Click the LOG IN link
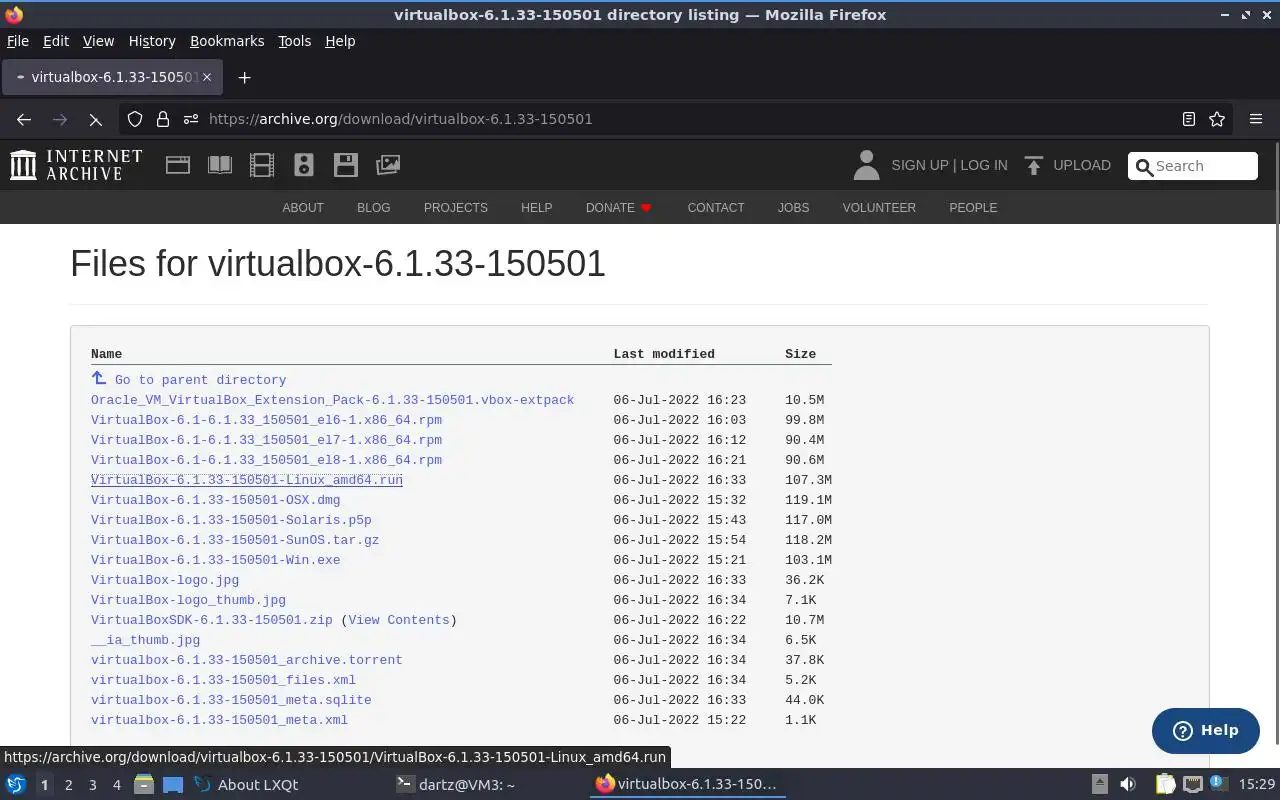The width and height of the screenshot is (1280, 800). [984, 165]
